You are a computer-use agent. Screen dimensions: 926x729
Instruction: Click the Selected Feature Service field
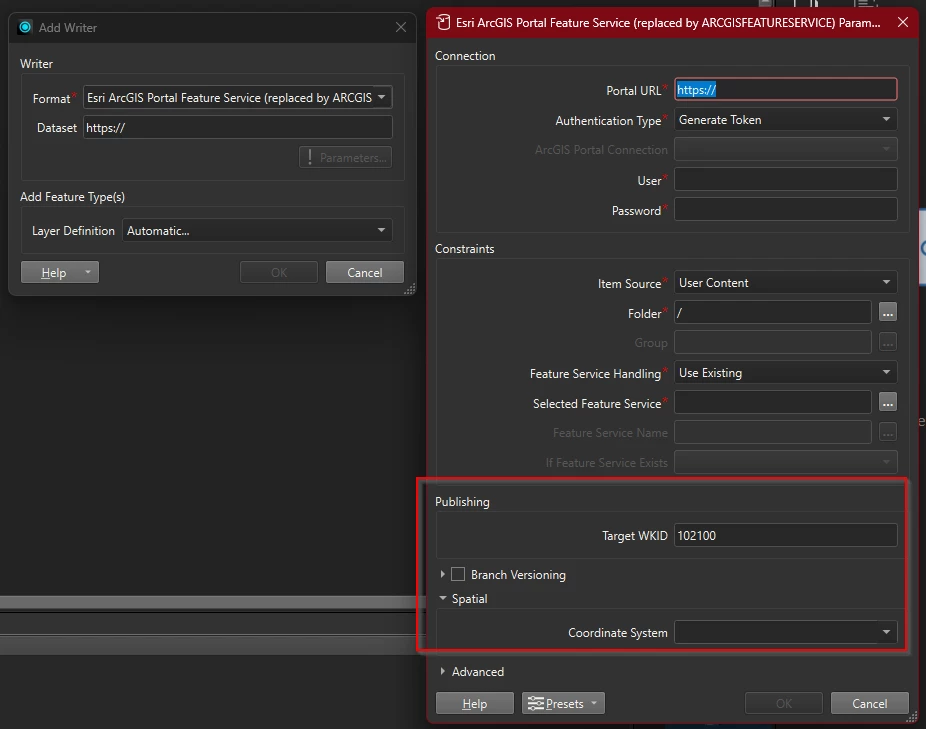click(x=772, y=403)
